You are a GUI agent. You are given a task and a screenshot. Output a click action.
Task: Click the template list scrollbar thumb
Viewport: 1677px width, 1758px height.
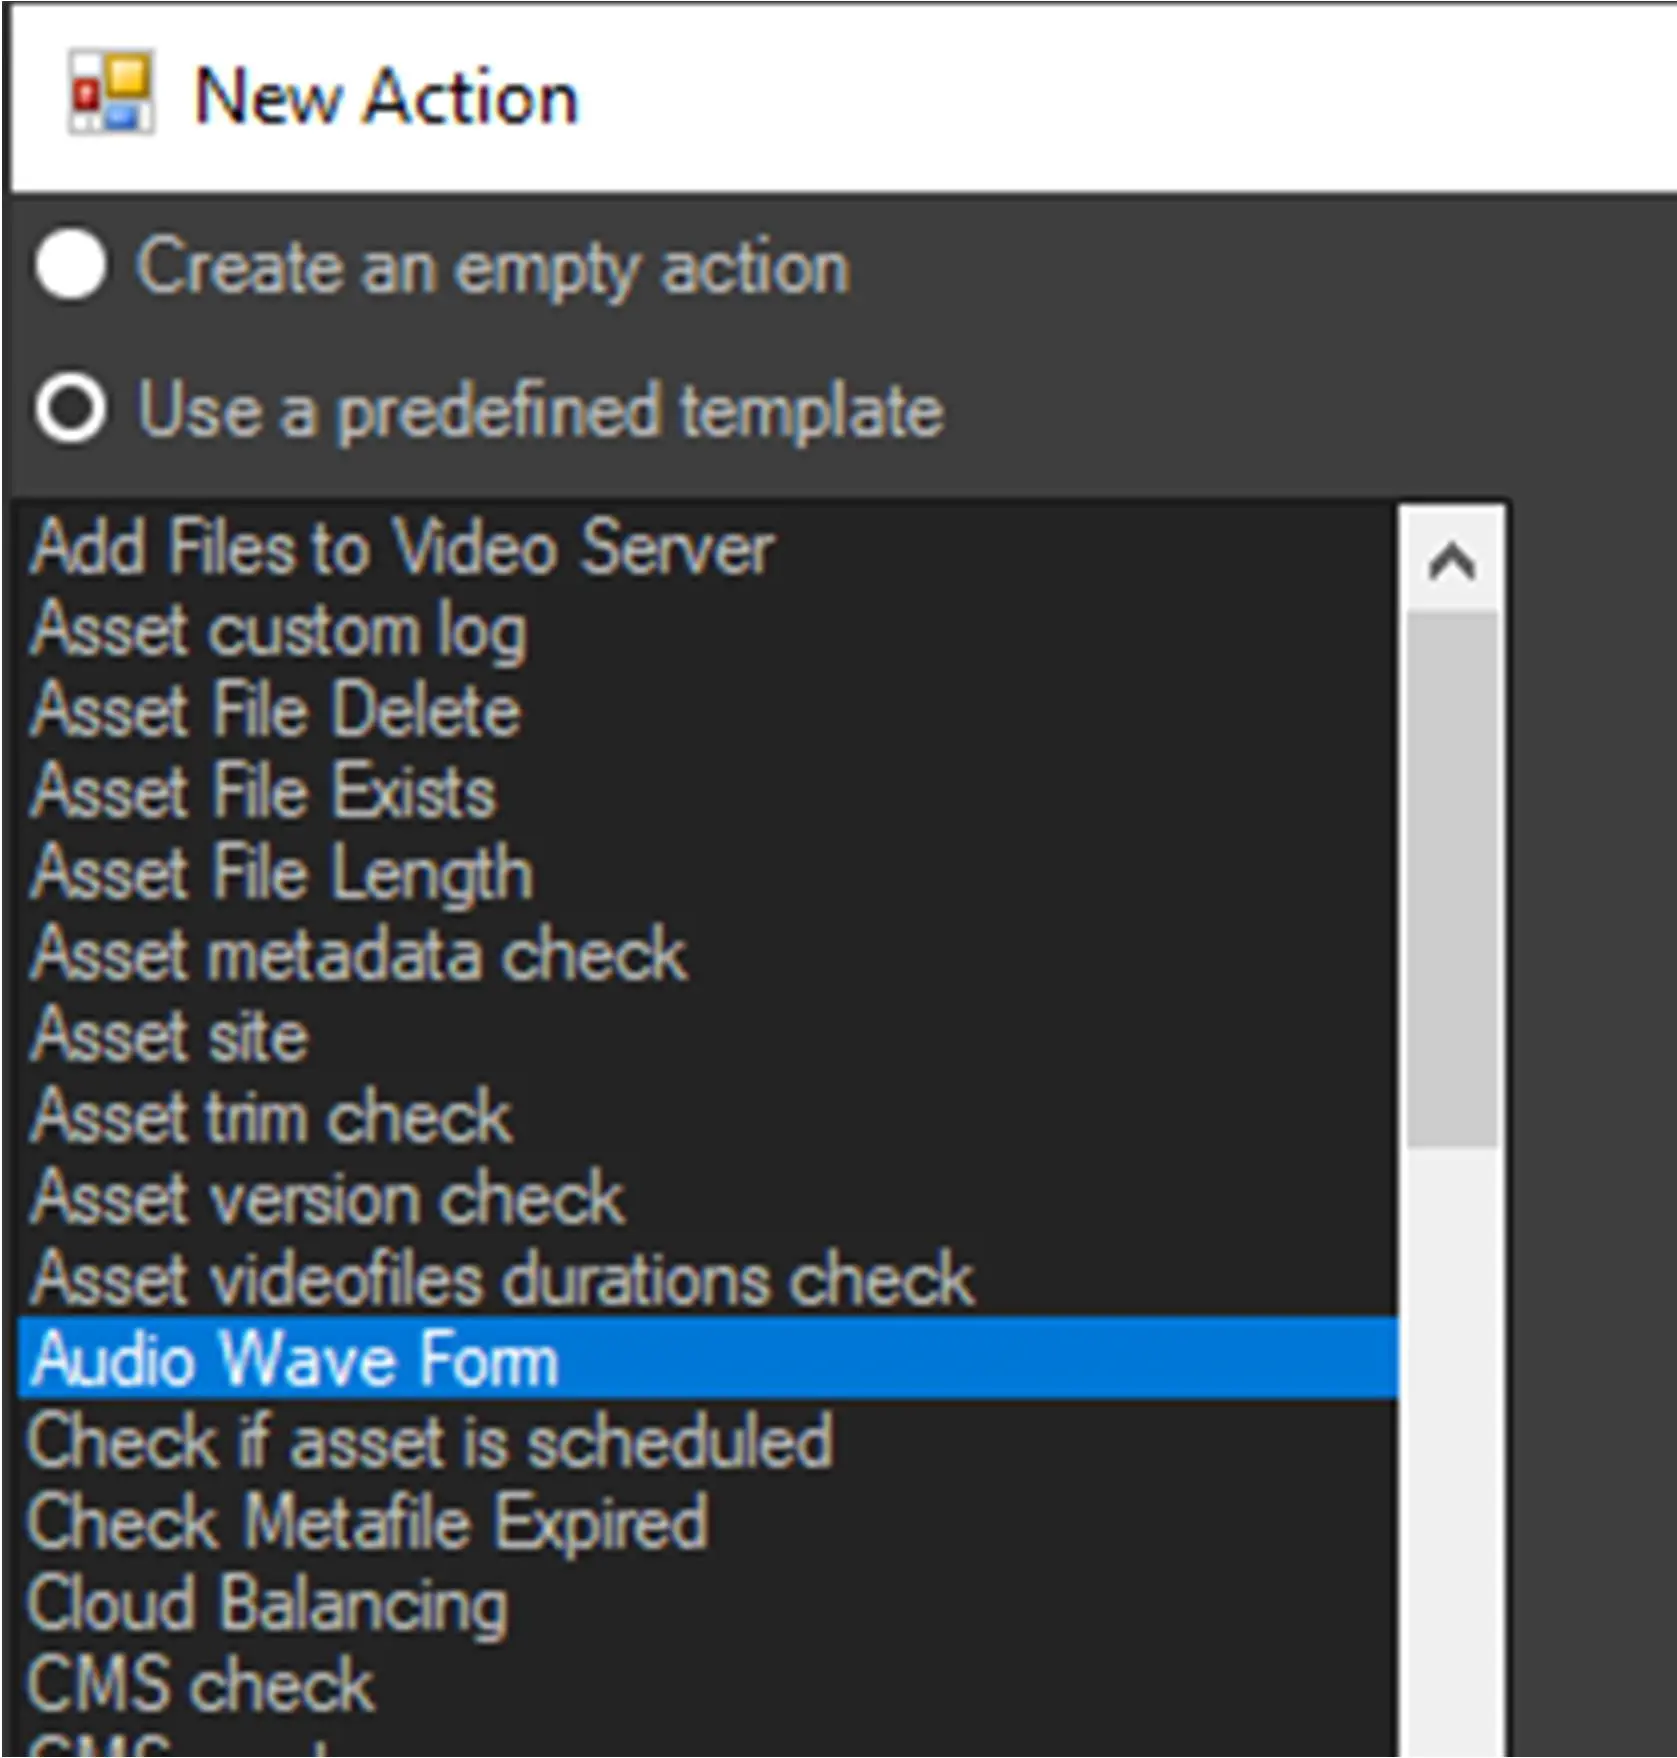pos(1451,880)
